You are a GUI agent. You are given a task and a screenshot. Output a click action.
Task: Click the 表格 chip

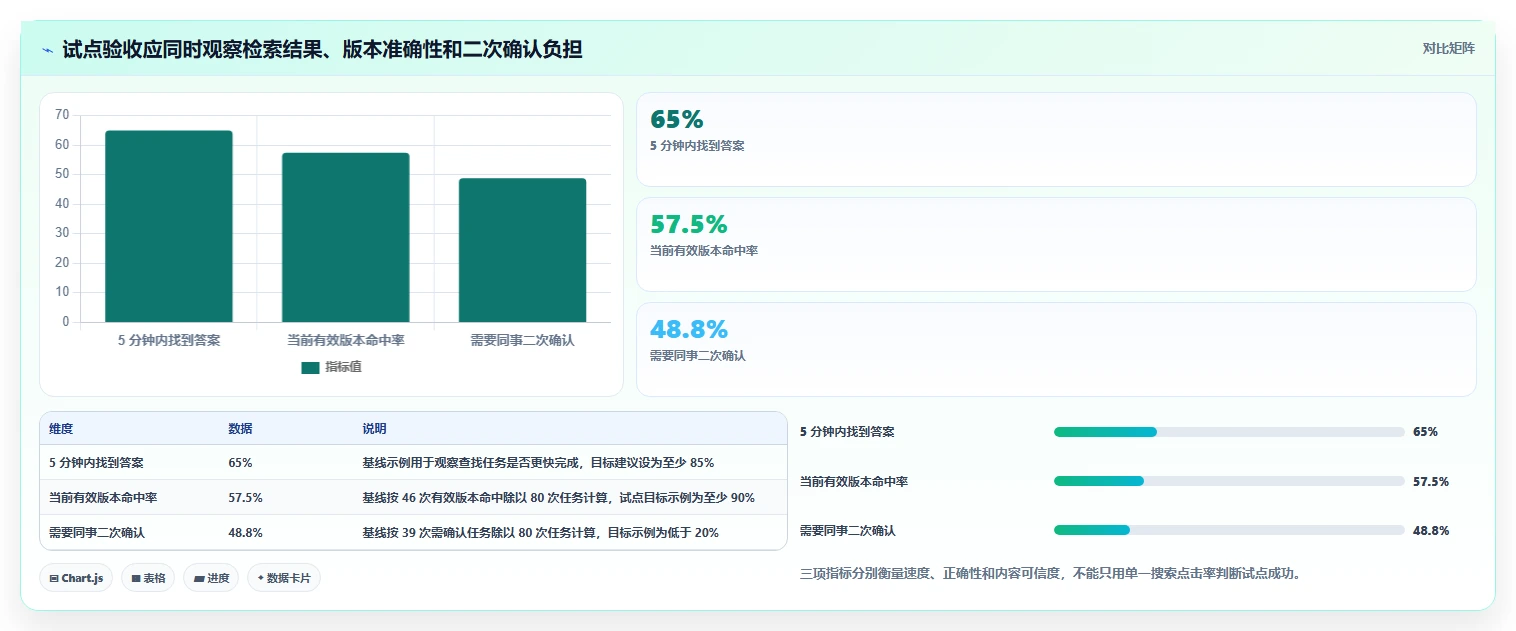pos(148,578)
